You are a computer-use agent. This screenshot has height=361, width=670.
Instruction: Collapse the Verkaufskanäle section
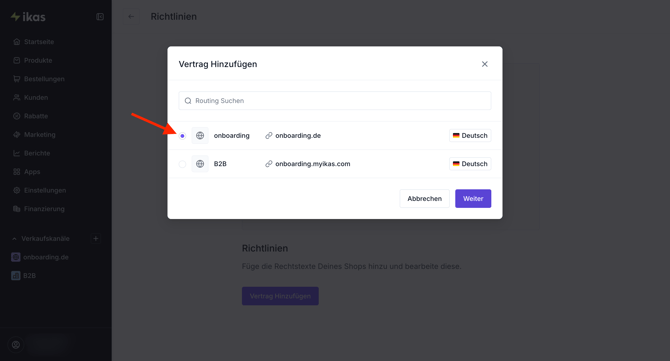(x=14, y=239)
